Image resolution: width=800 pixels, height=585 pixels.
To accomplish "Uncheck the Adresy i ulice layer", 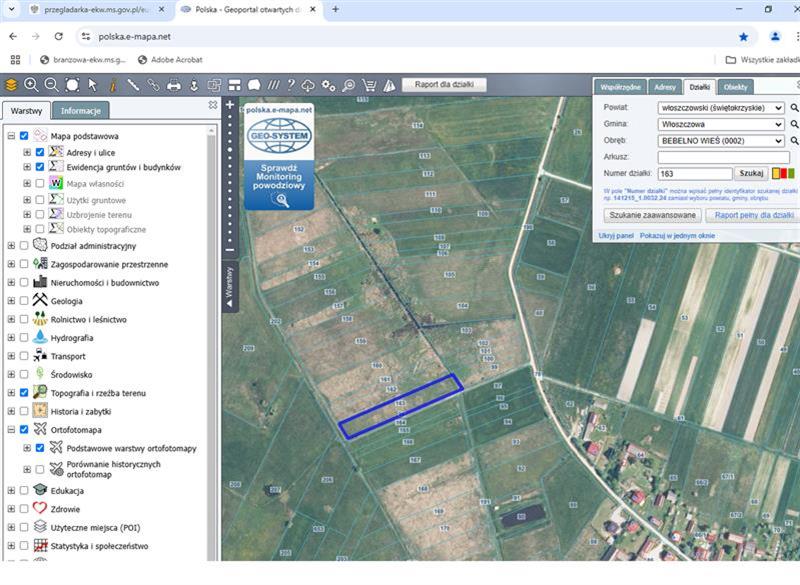I will click(41, 152).
